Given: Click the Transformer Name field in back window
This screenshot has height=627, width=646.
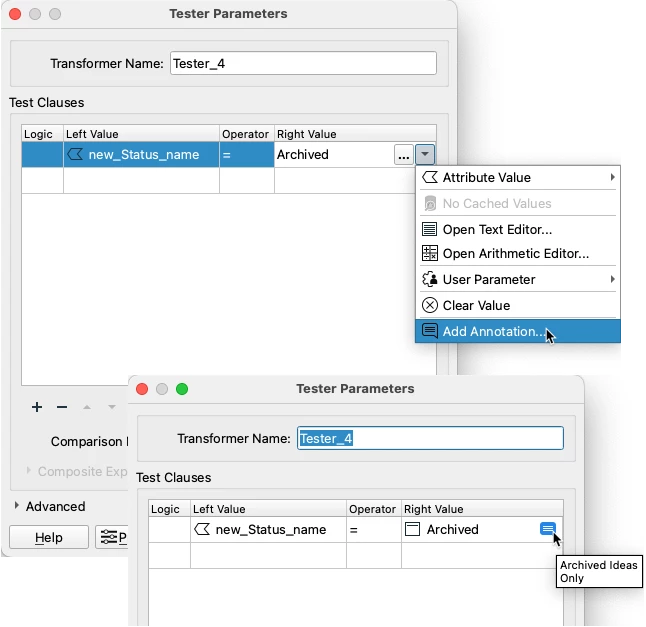Looking at the screenshot, I should [303, 63].
